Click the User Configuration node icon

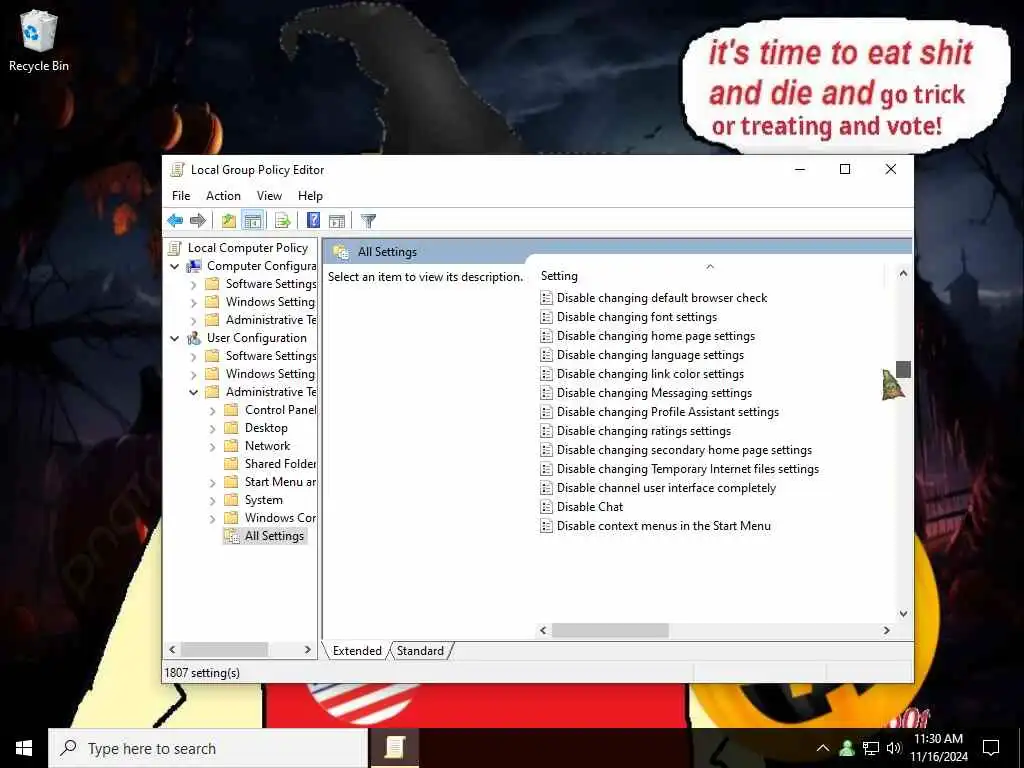[194, 338]
